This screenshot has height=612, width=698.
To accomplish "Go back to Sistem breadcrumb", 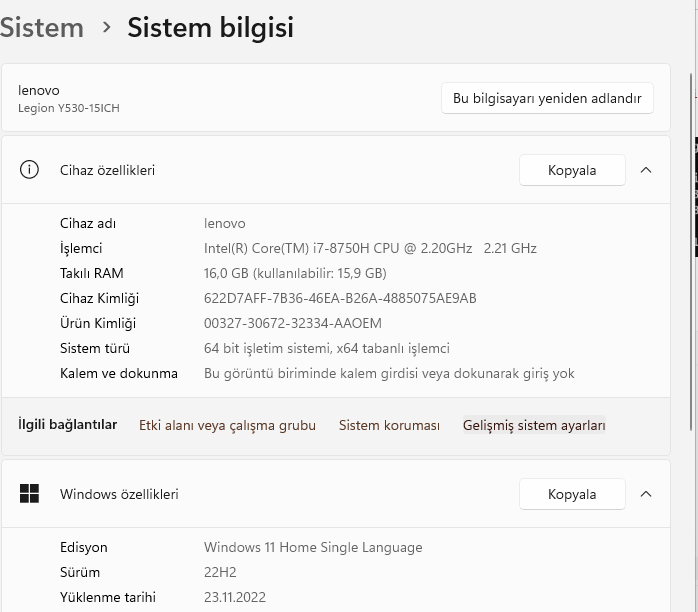I will coord(42,28).
